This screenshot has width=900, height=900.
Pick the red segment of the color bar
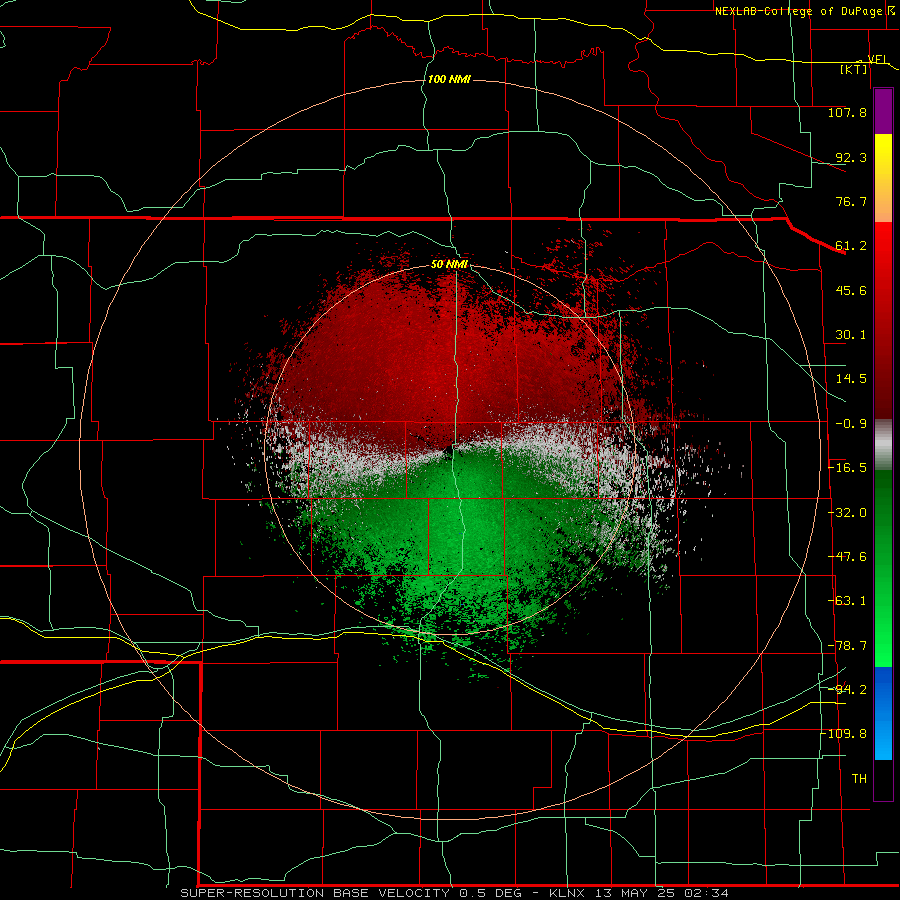coord(883,320)
